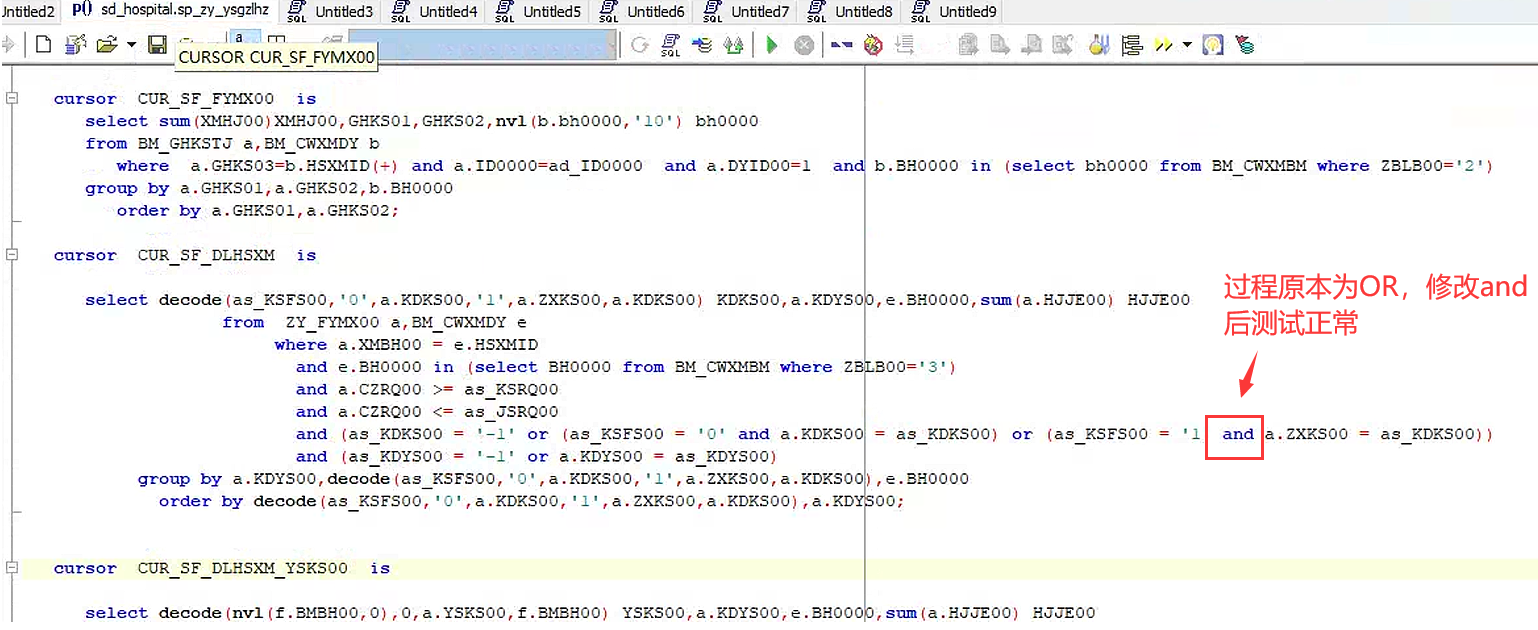Click the yellow flask icon
The image size is (1538, 630).
pyautogui.click(x=1100, y=45)
